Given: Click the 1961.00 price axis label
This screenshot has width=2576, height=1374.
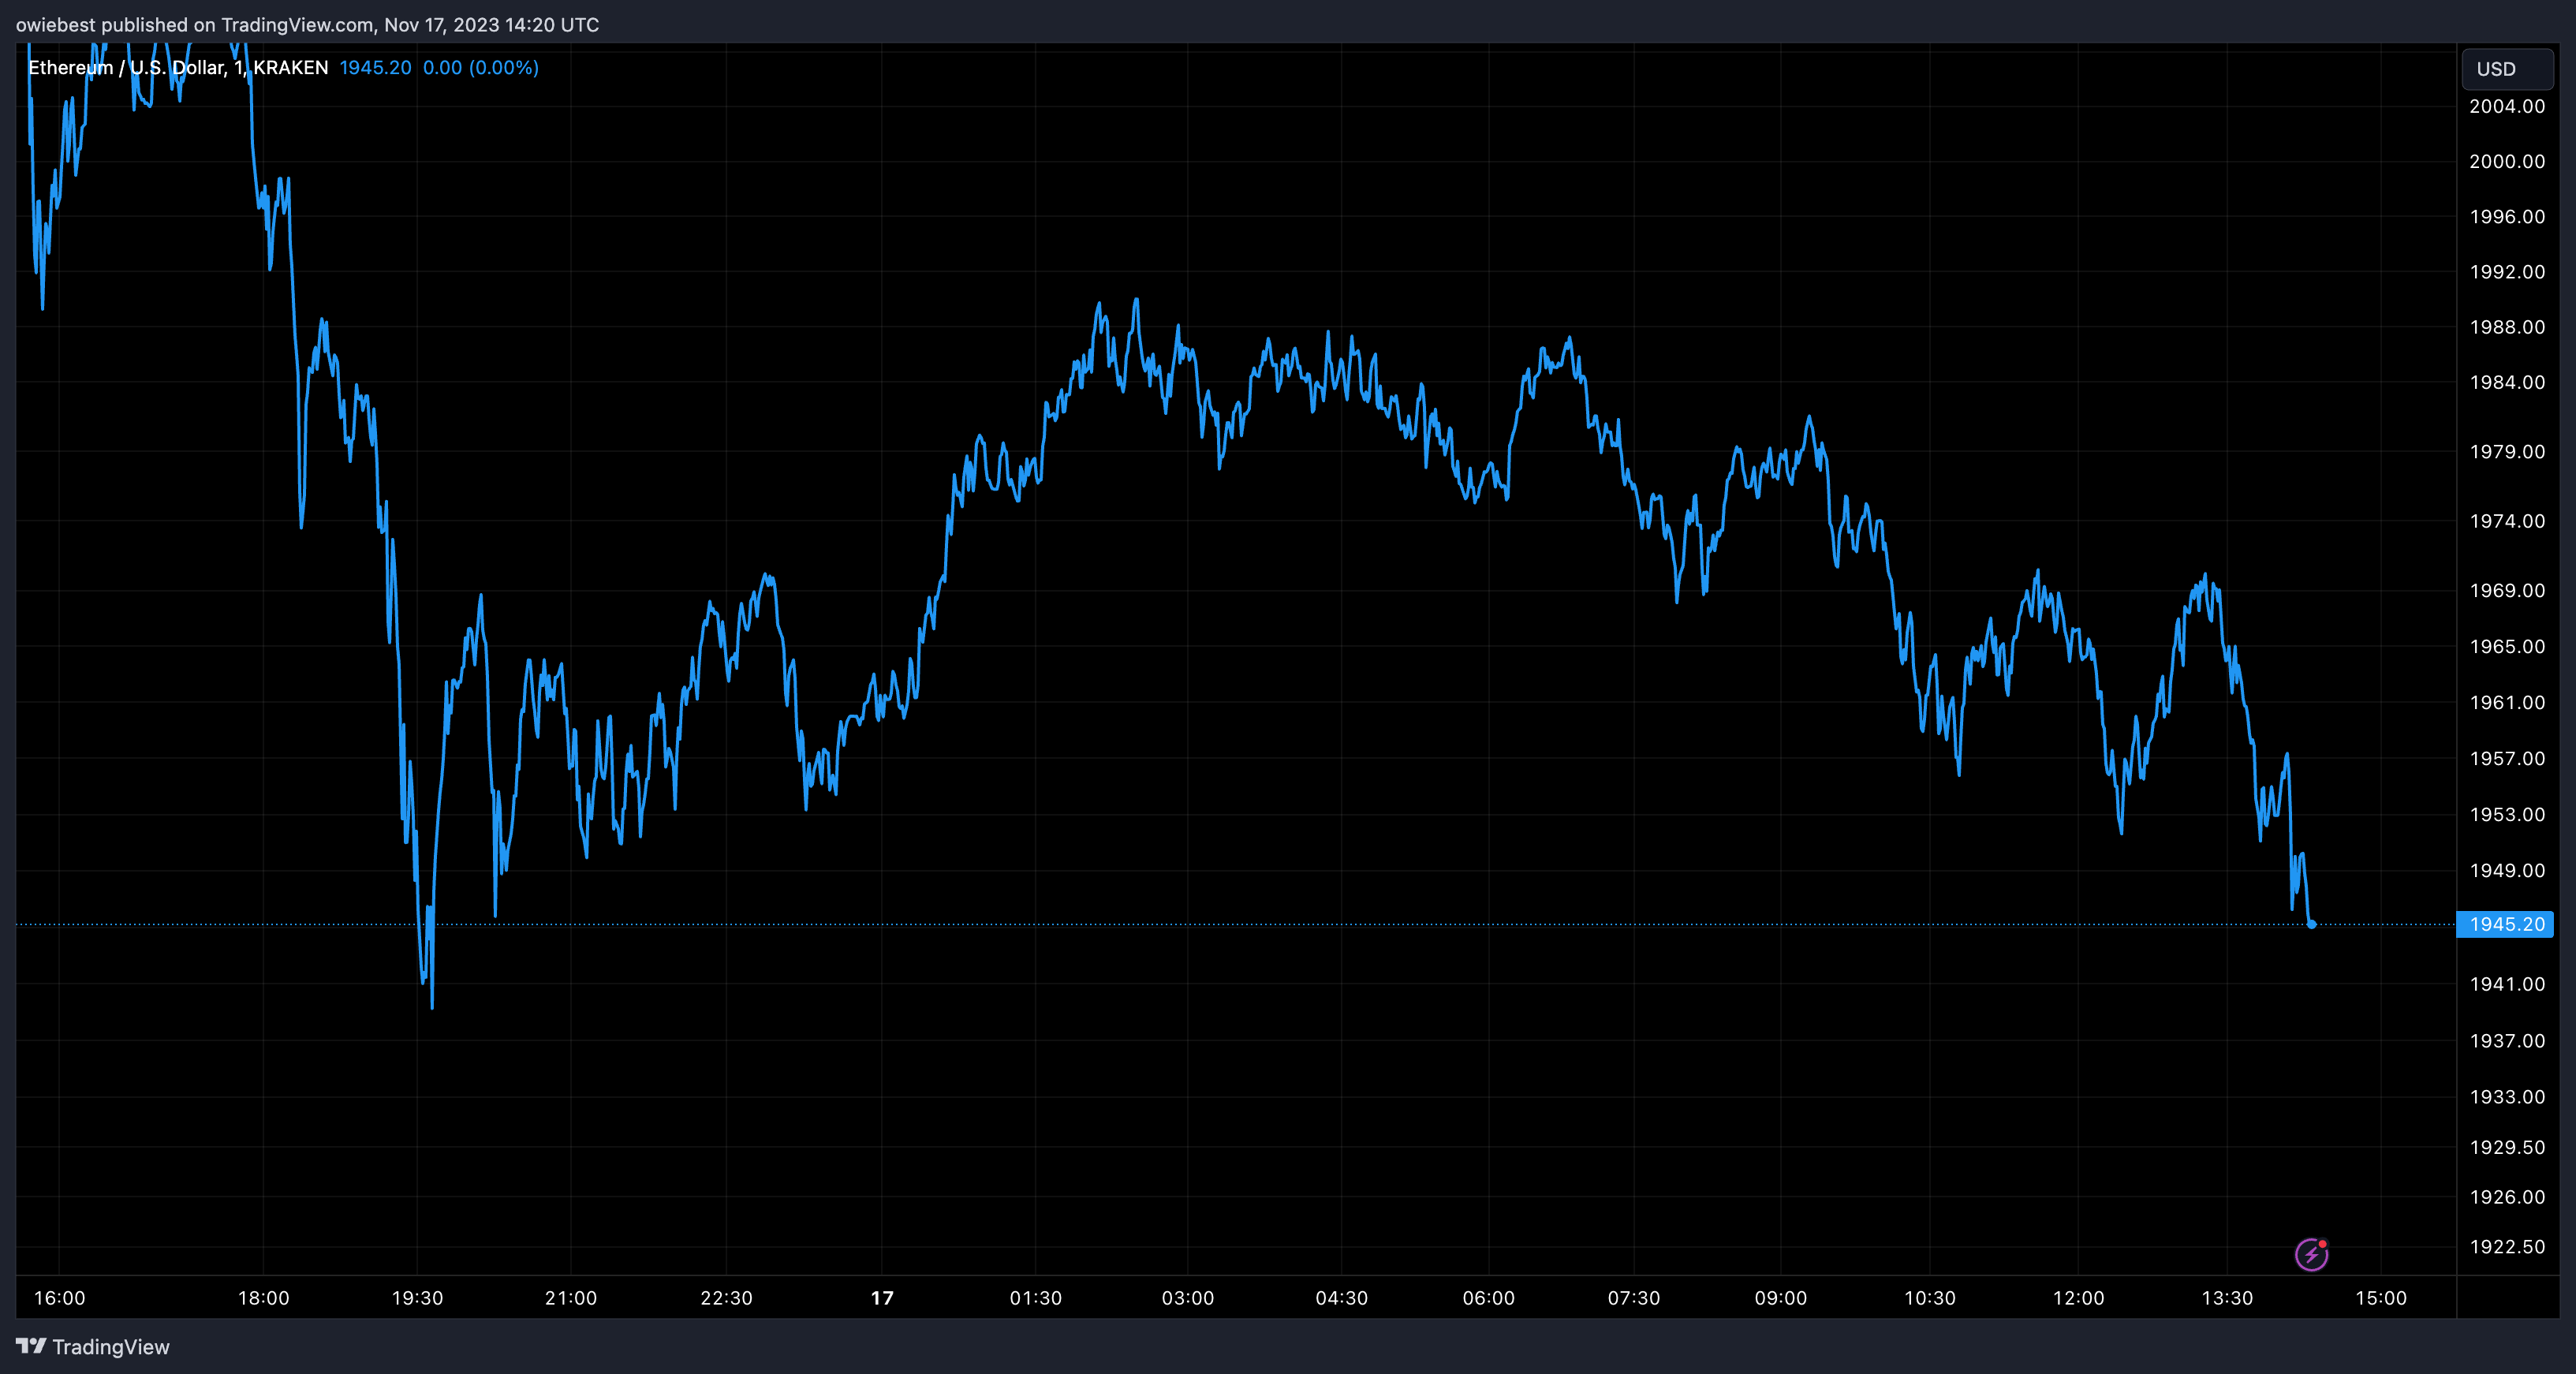Looking at the screenshot, I should (2507, 702).
